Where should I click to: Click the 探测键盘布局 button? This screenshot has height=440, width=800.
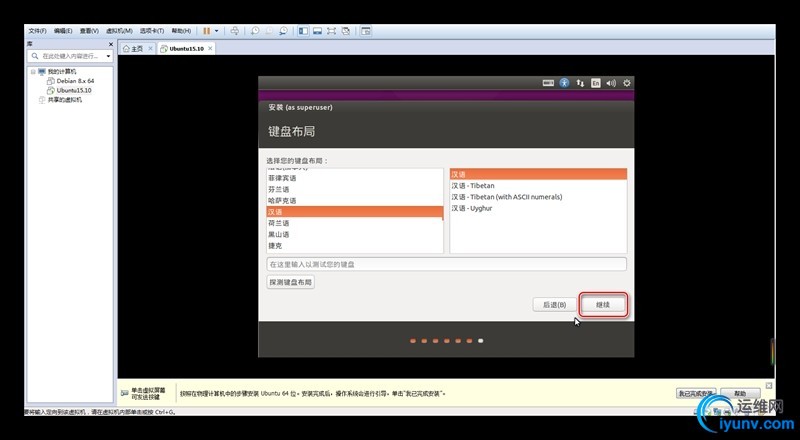tap(291, 282)
